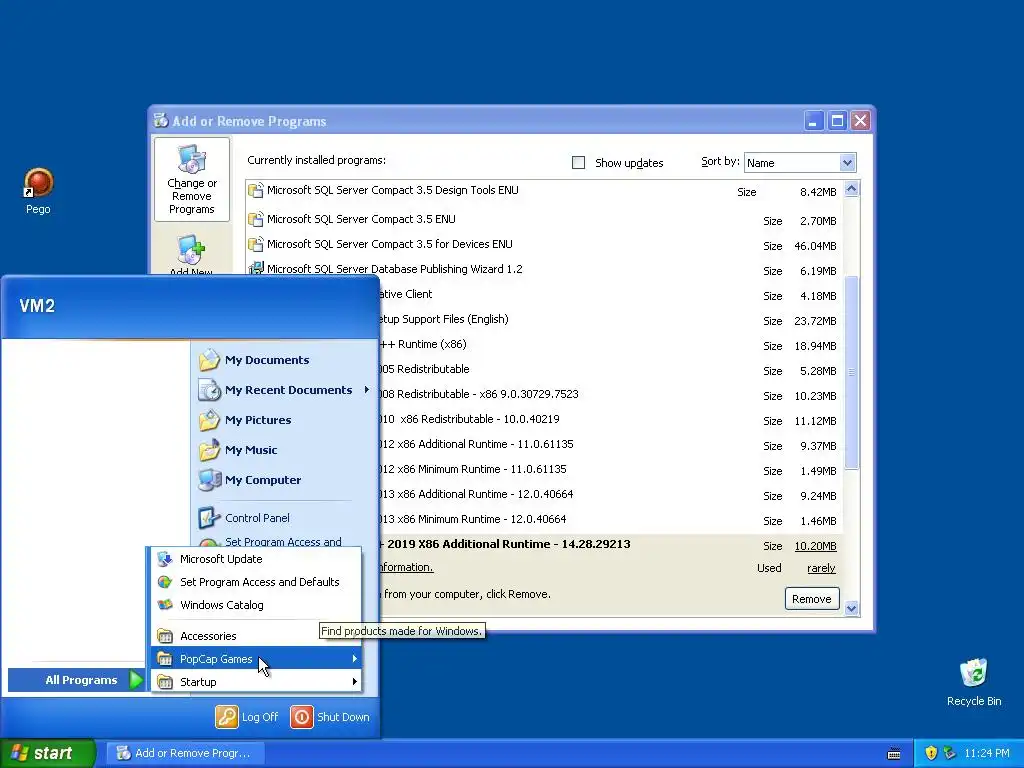Click the program list scrollbar thumb
Image resolution: width=1024 pixels, height=768 pixels.
click(851, 372)
